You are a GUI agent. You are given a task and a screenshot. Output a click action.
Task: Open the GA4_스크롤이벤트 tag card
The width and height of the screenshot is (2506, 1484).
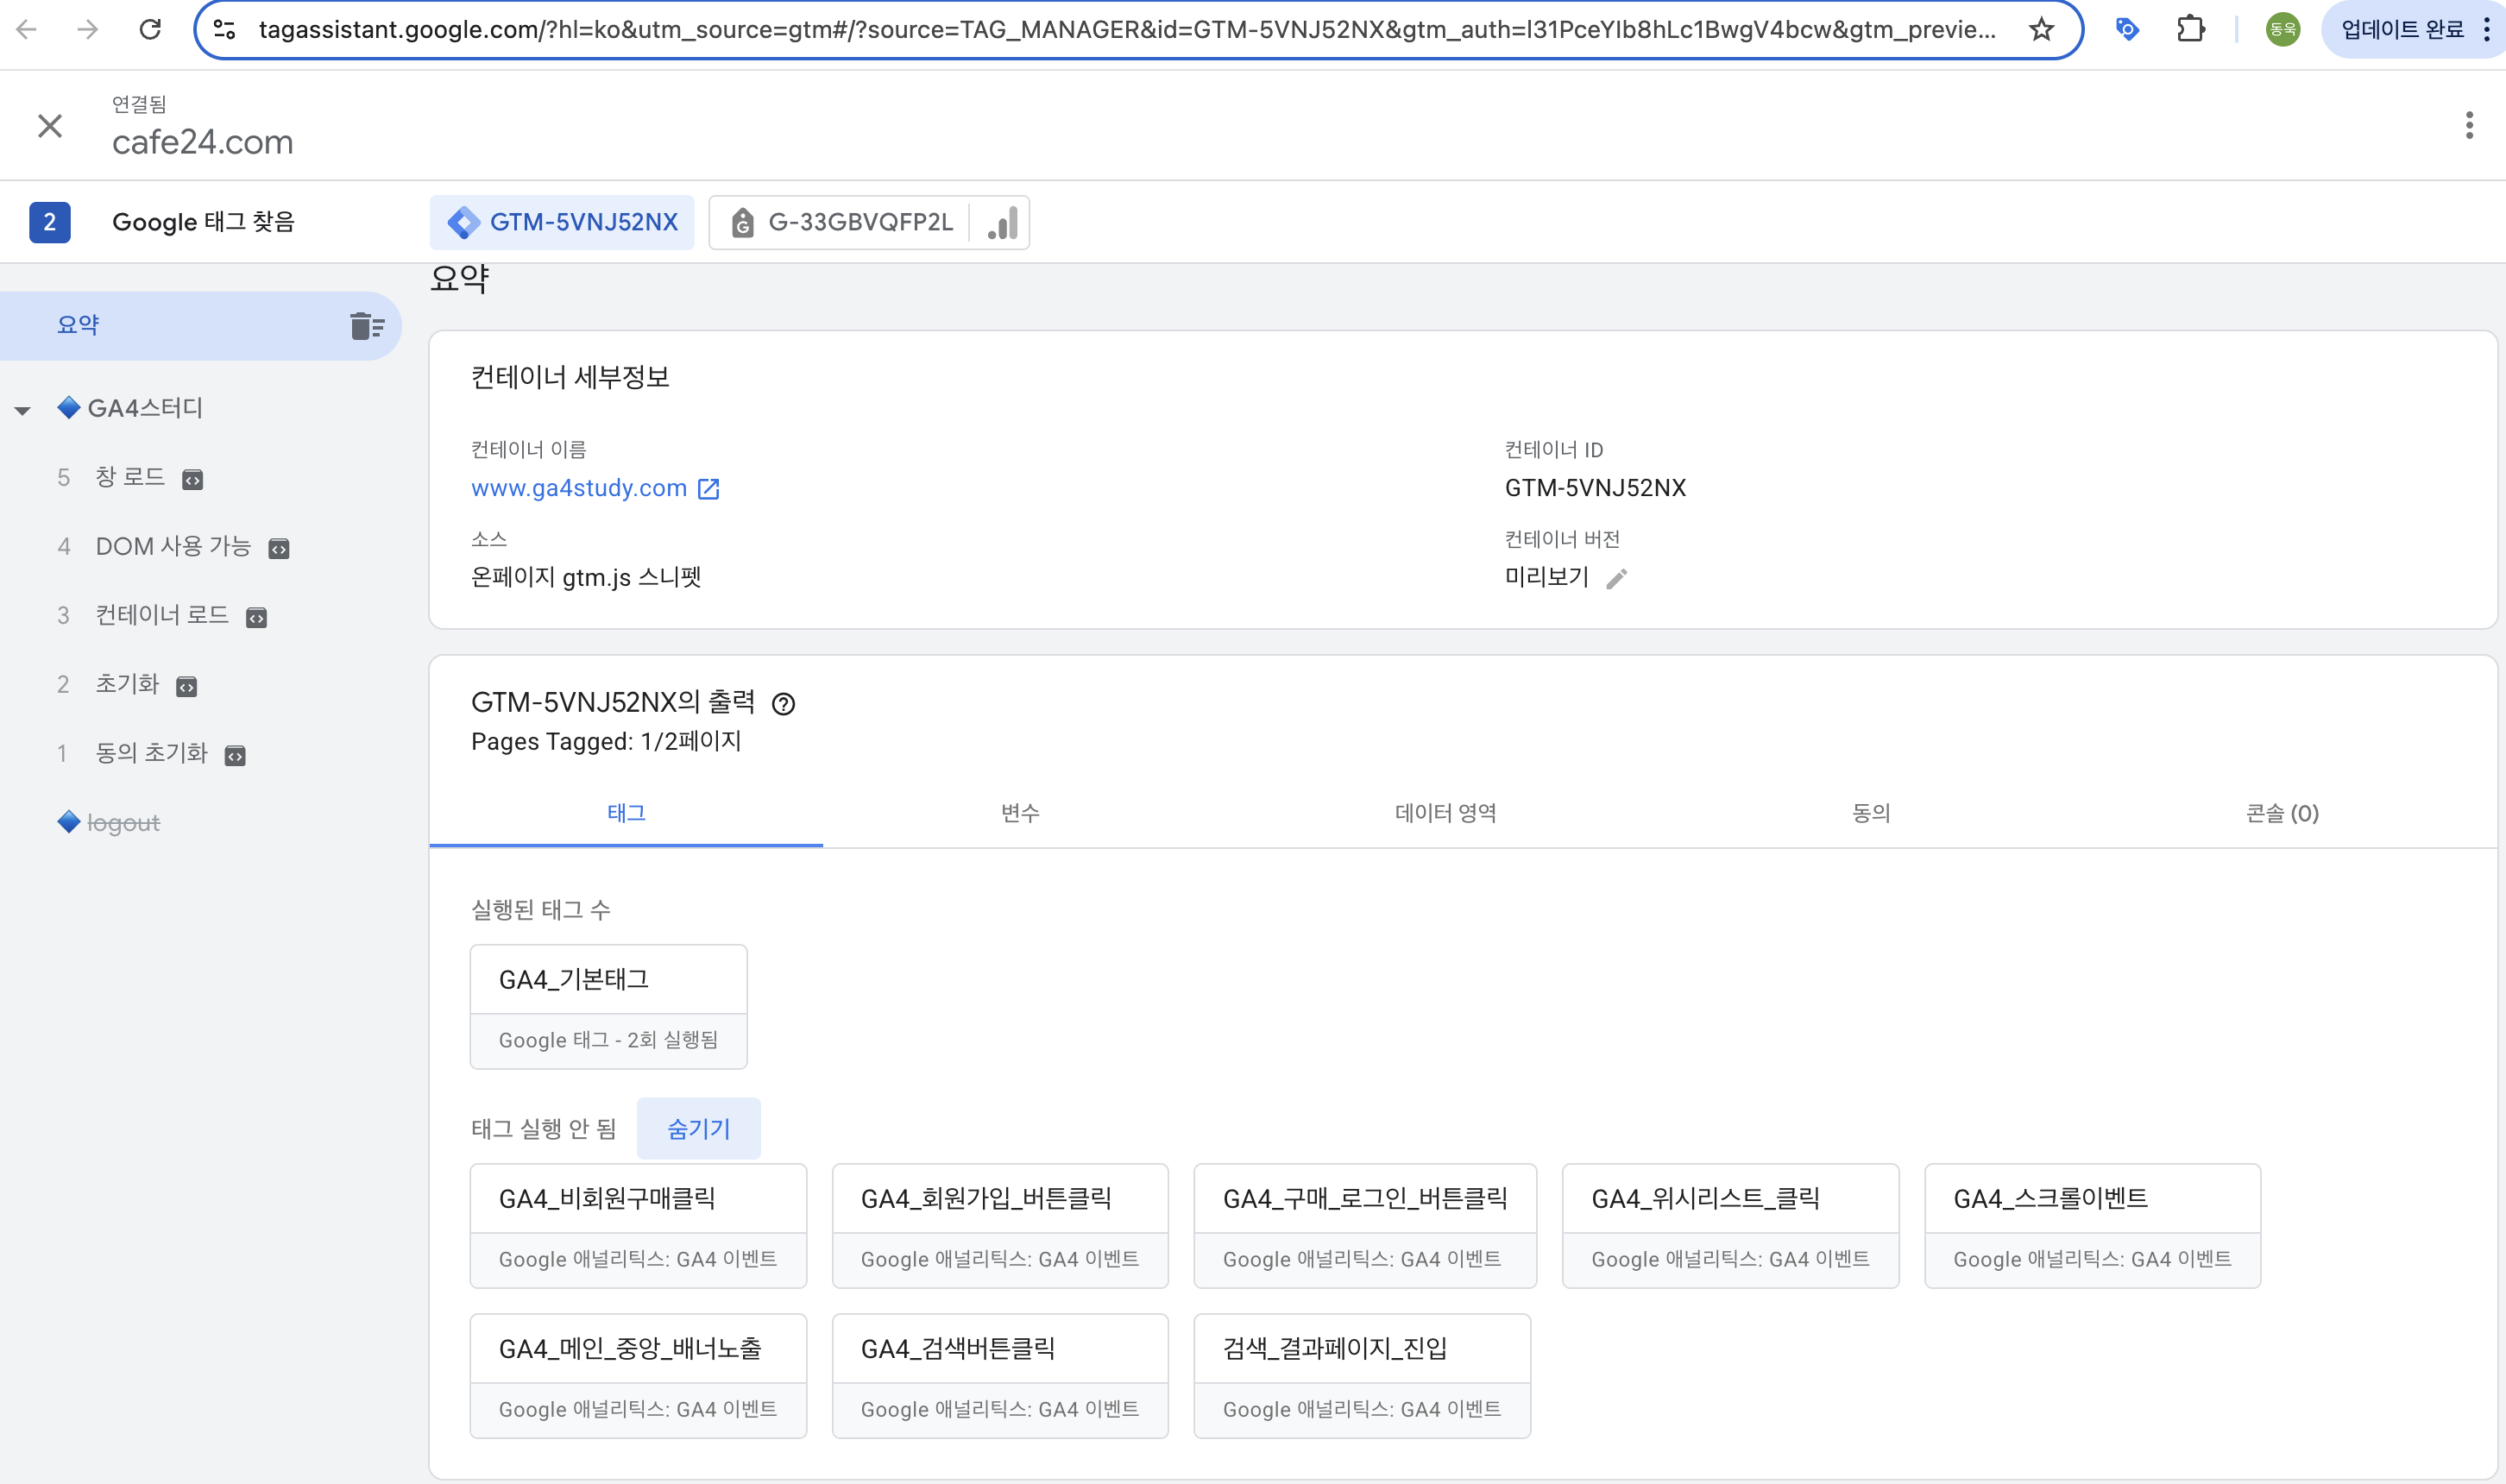tap(2091, 1225)
